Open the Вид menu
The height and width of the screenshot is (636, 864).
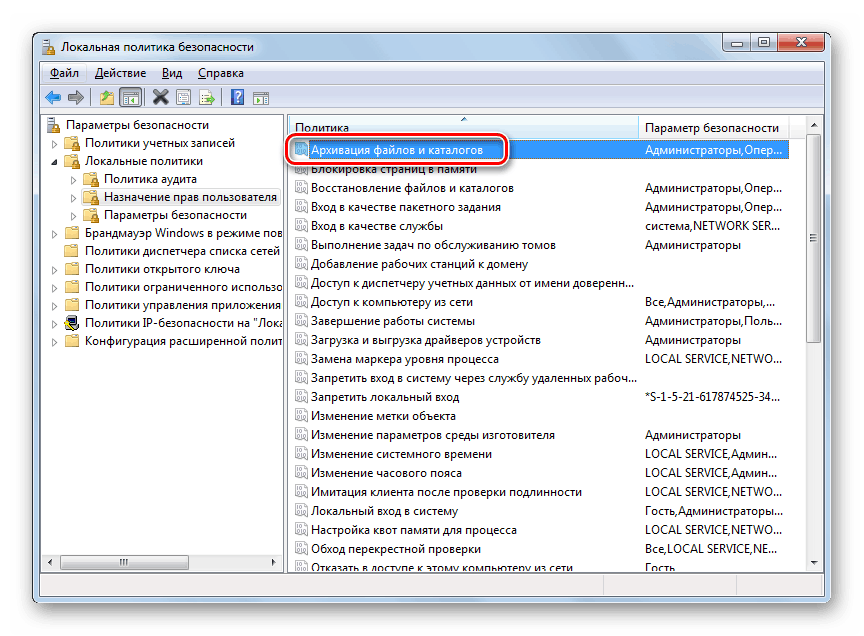pyautogui.click(x=172, y=73)
